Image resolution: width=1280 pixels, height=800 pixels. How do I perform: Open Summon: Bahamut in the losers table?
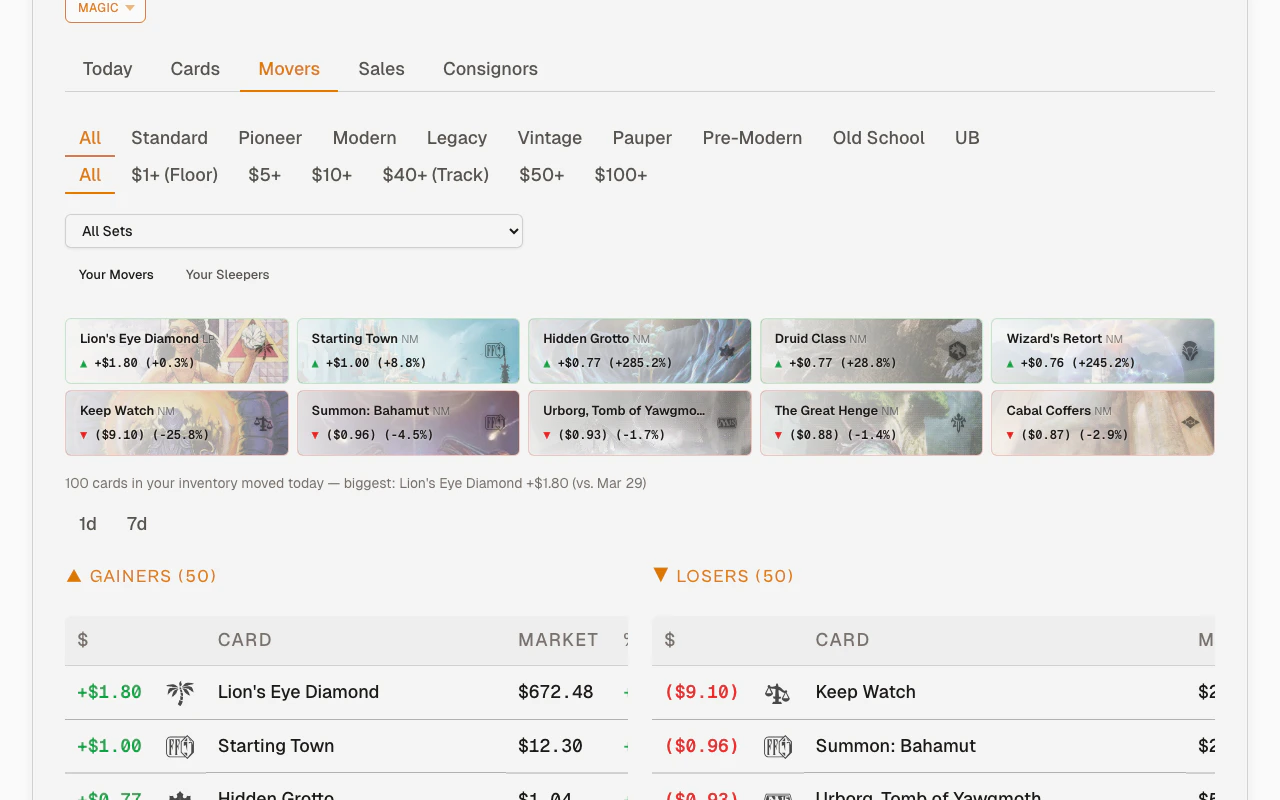click(x=895, y=746)
